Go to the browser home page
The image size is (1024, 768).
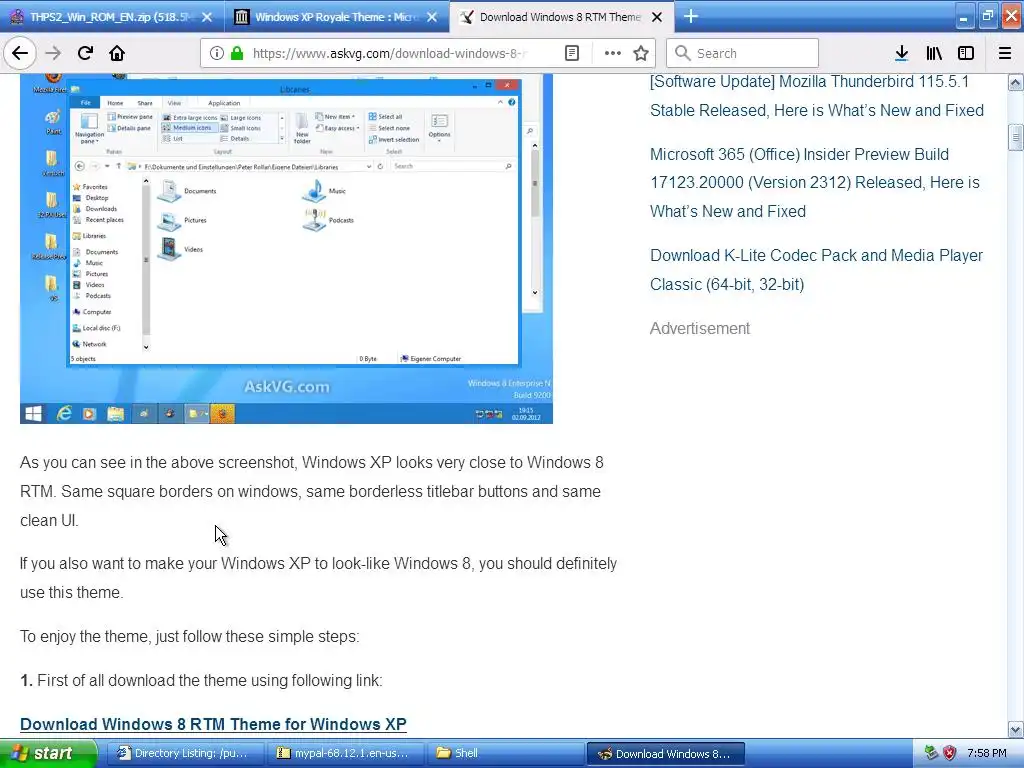coord(117,53)
